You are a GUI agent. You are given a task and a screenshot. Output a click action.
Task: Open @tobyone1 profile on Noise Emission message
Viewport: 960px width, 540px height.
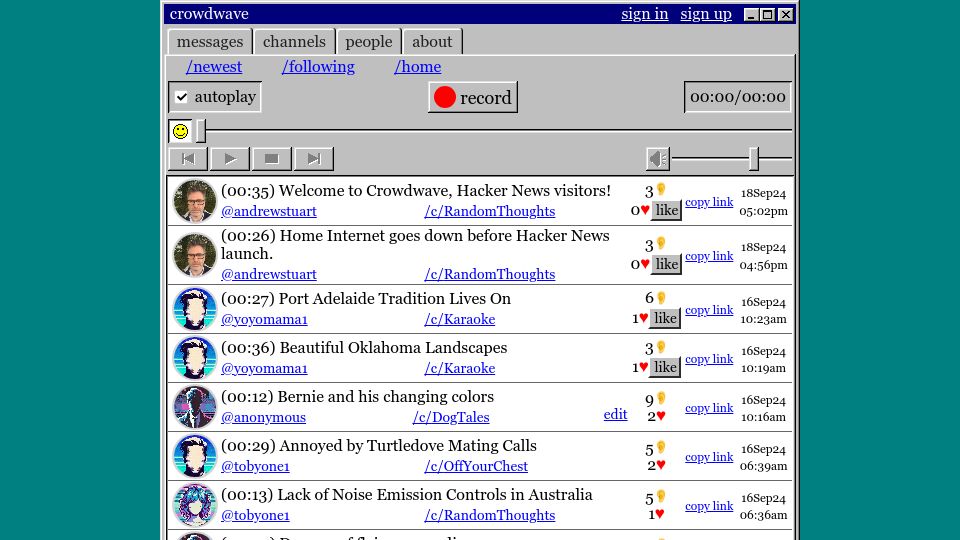point(255,516)
